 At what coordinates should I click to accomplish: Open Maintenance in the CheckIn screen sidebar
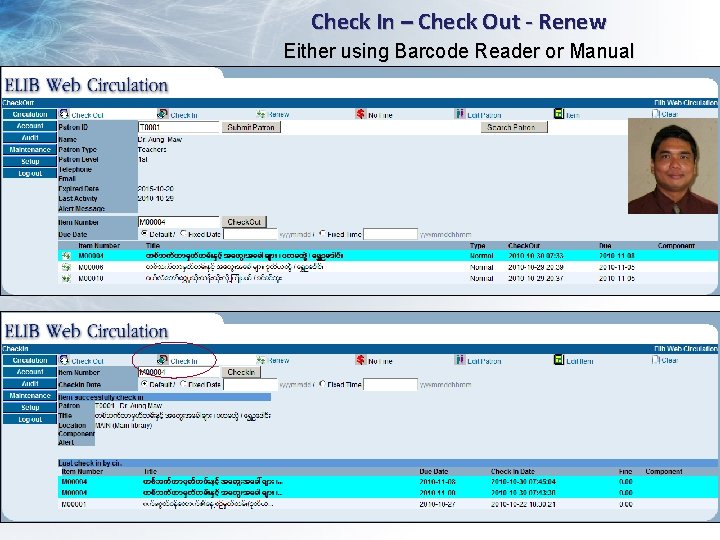[30, 396]
